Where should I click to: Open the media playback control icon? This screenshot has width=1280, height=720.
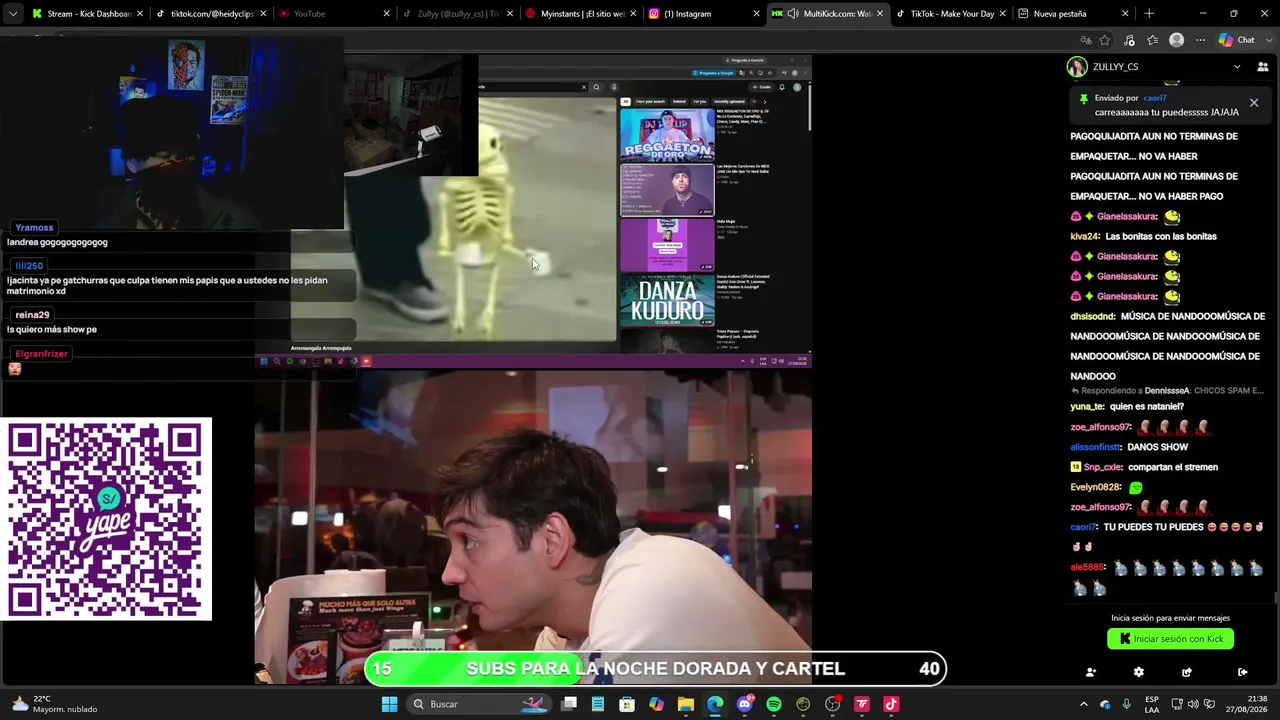[1129, 40]
